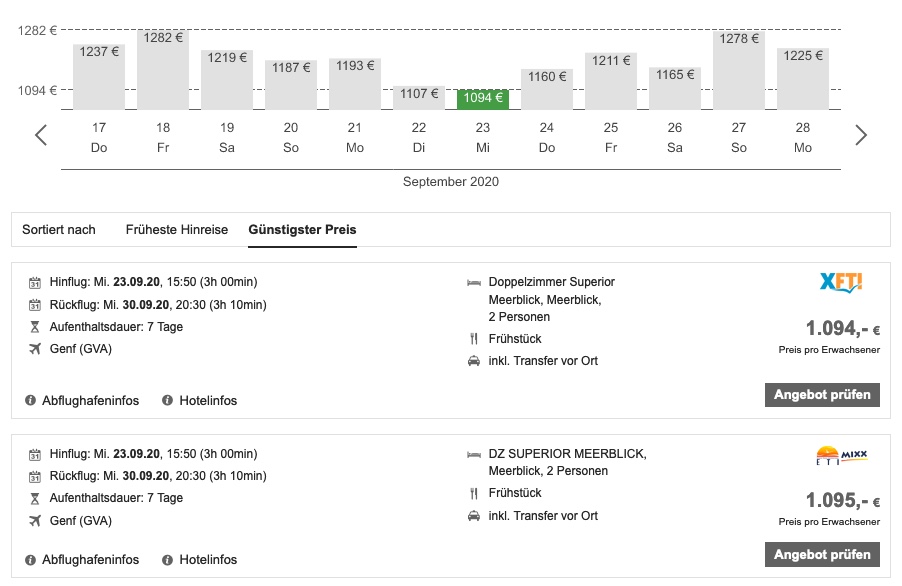Click info icon beside second Abflughafeninfos
Image resolution: width=902 pixels, height=586 pixels.
click(x=31, y=560)
